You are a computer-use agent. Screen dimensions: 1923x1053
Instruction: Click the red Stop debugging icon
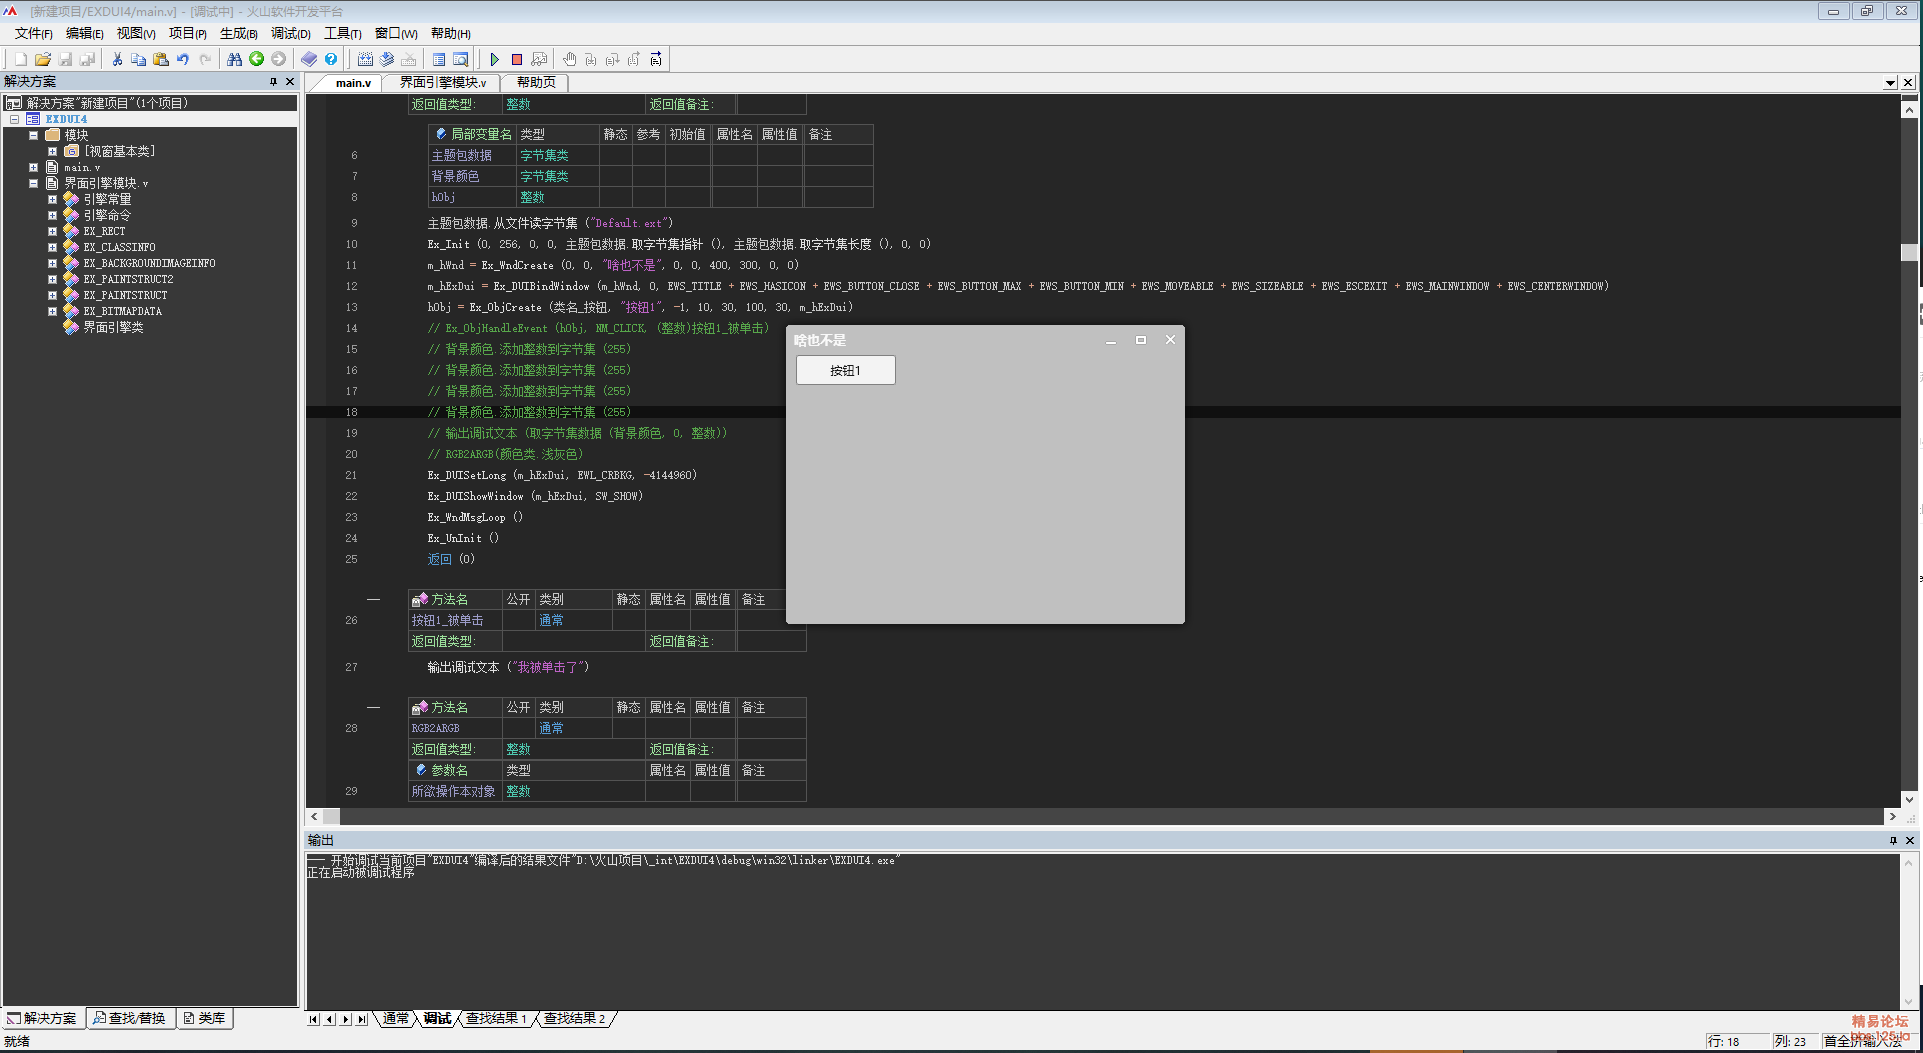point(517,59)
